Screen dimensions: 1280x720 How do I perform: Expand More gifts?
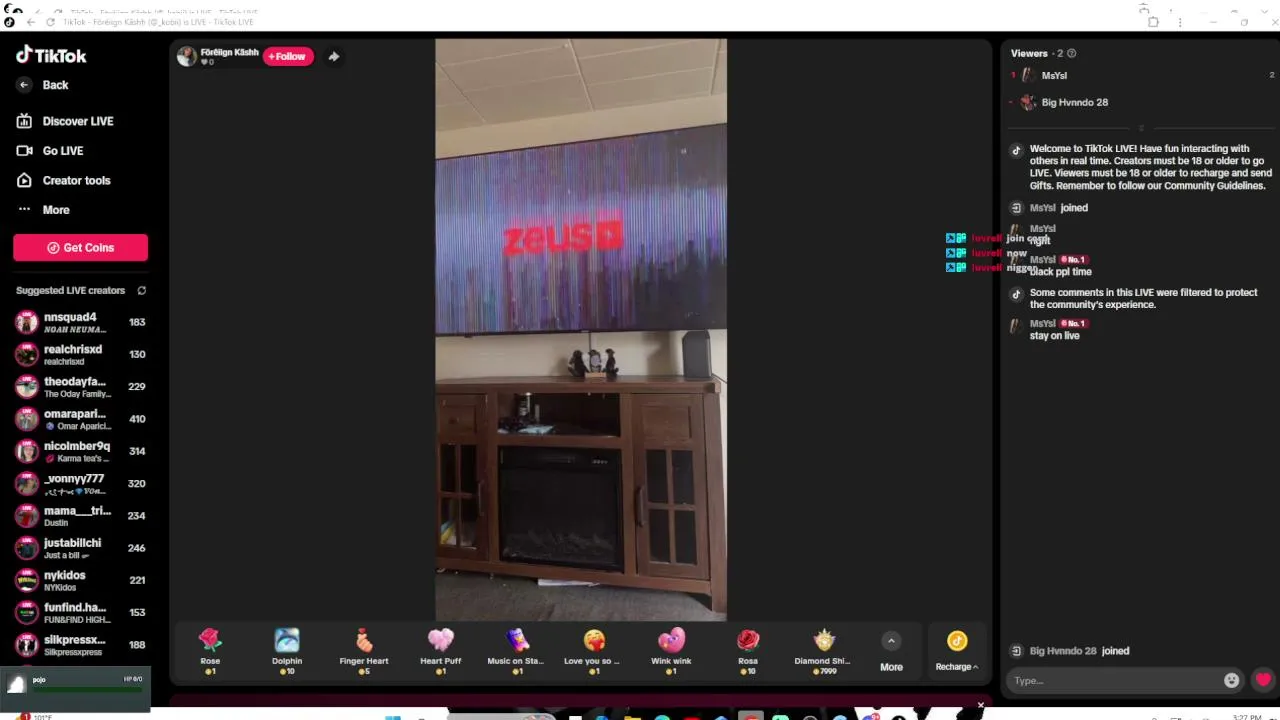(891, 651)
